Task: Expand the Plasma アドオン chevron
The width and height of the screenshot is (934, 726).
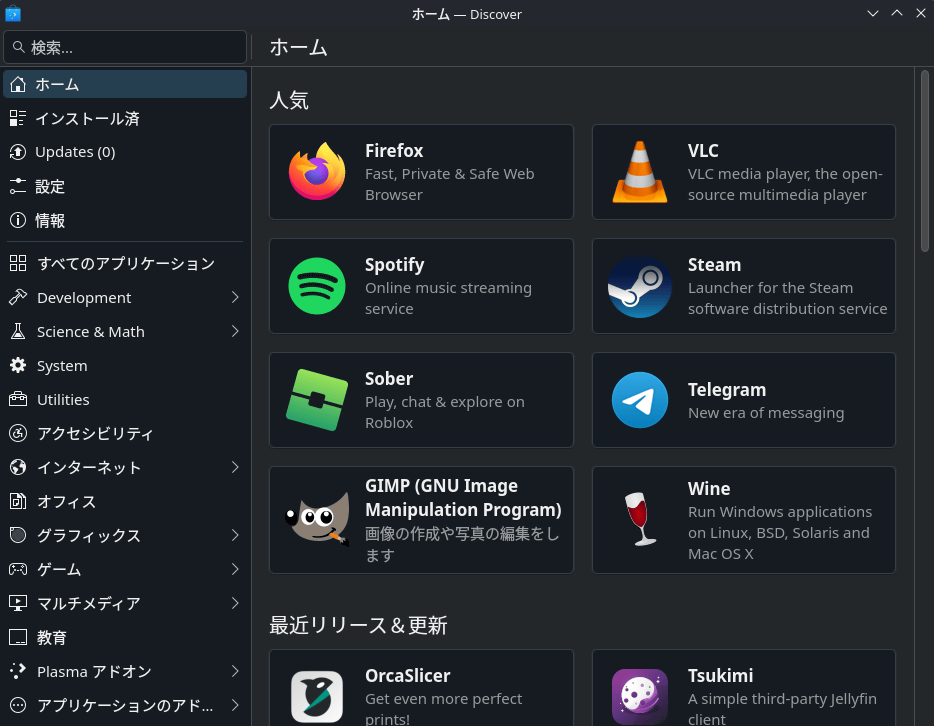Action: coord(235,671)
